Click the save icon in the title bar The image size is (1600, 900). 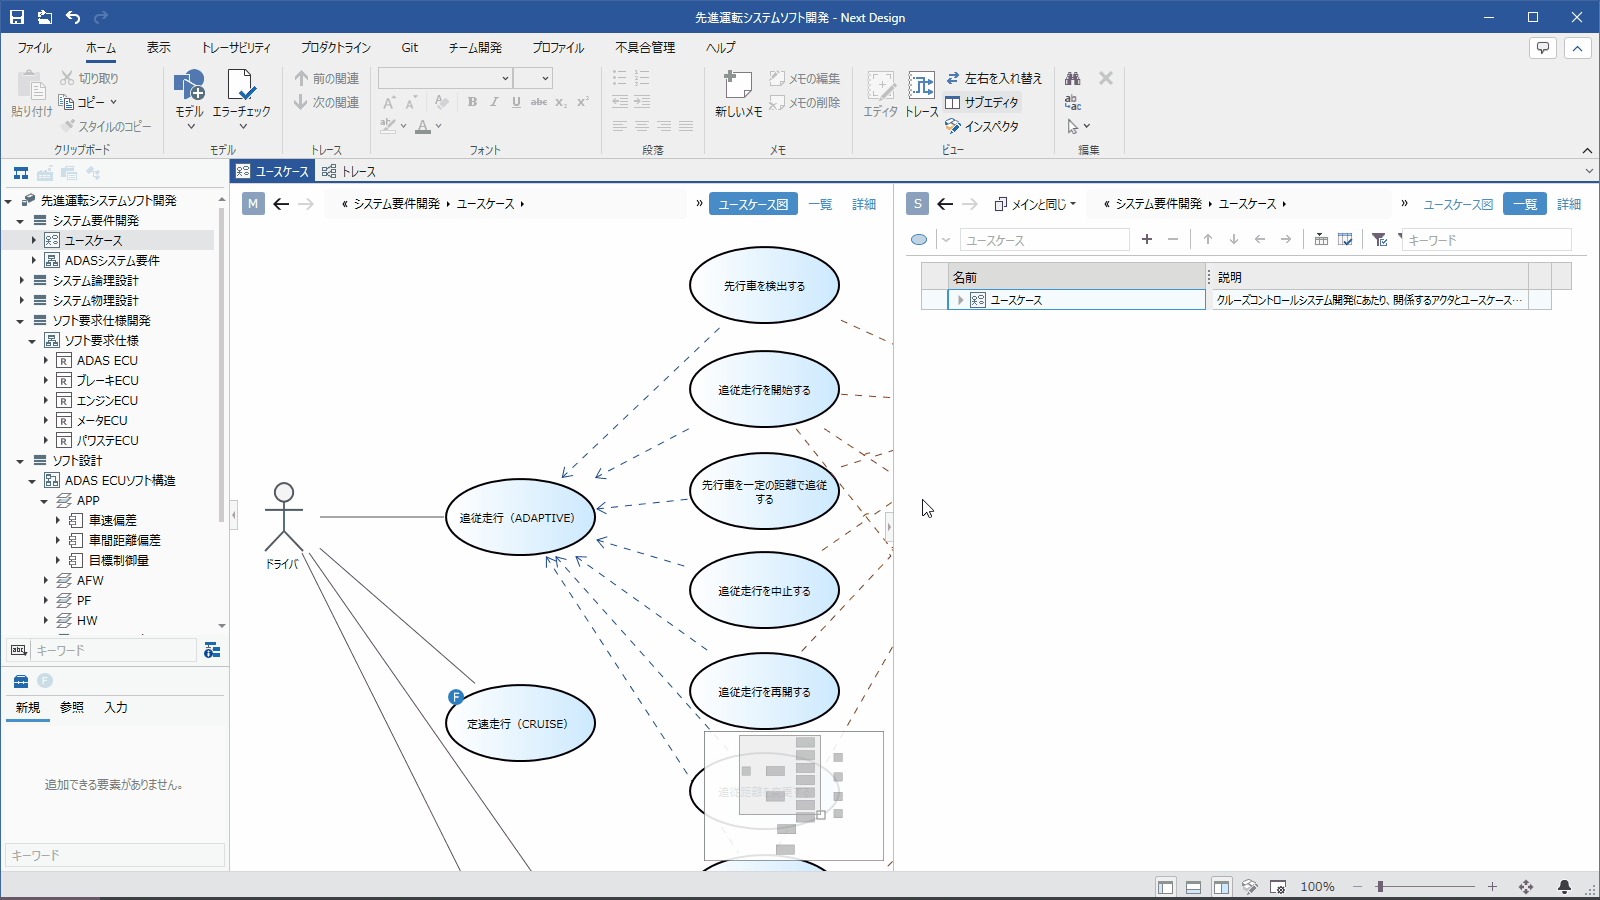[17, 17]
